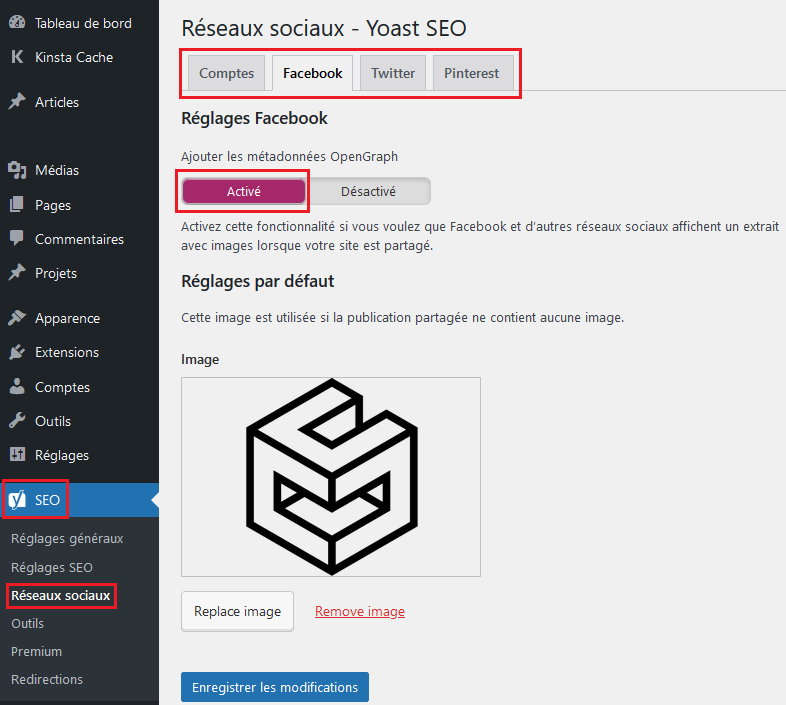Click the Projets pin icon
Screen dimensions: 786x705
[17, 272]
